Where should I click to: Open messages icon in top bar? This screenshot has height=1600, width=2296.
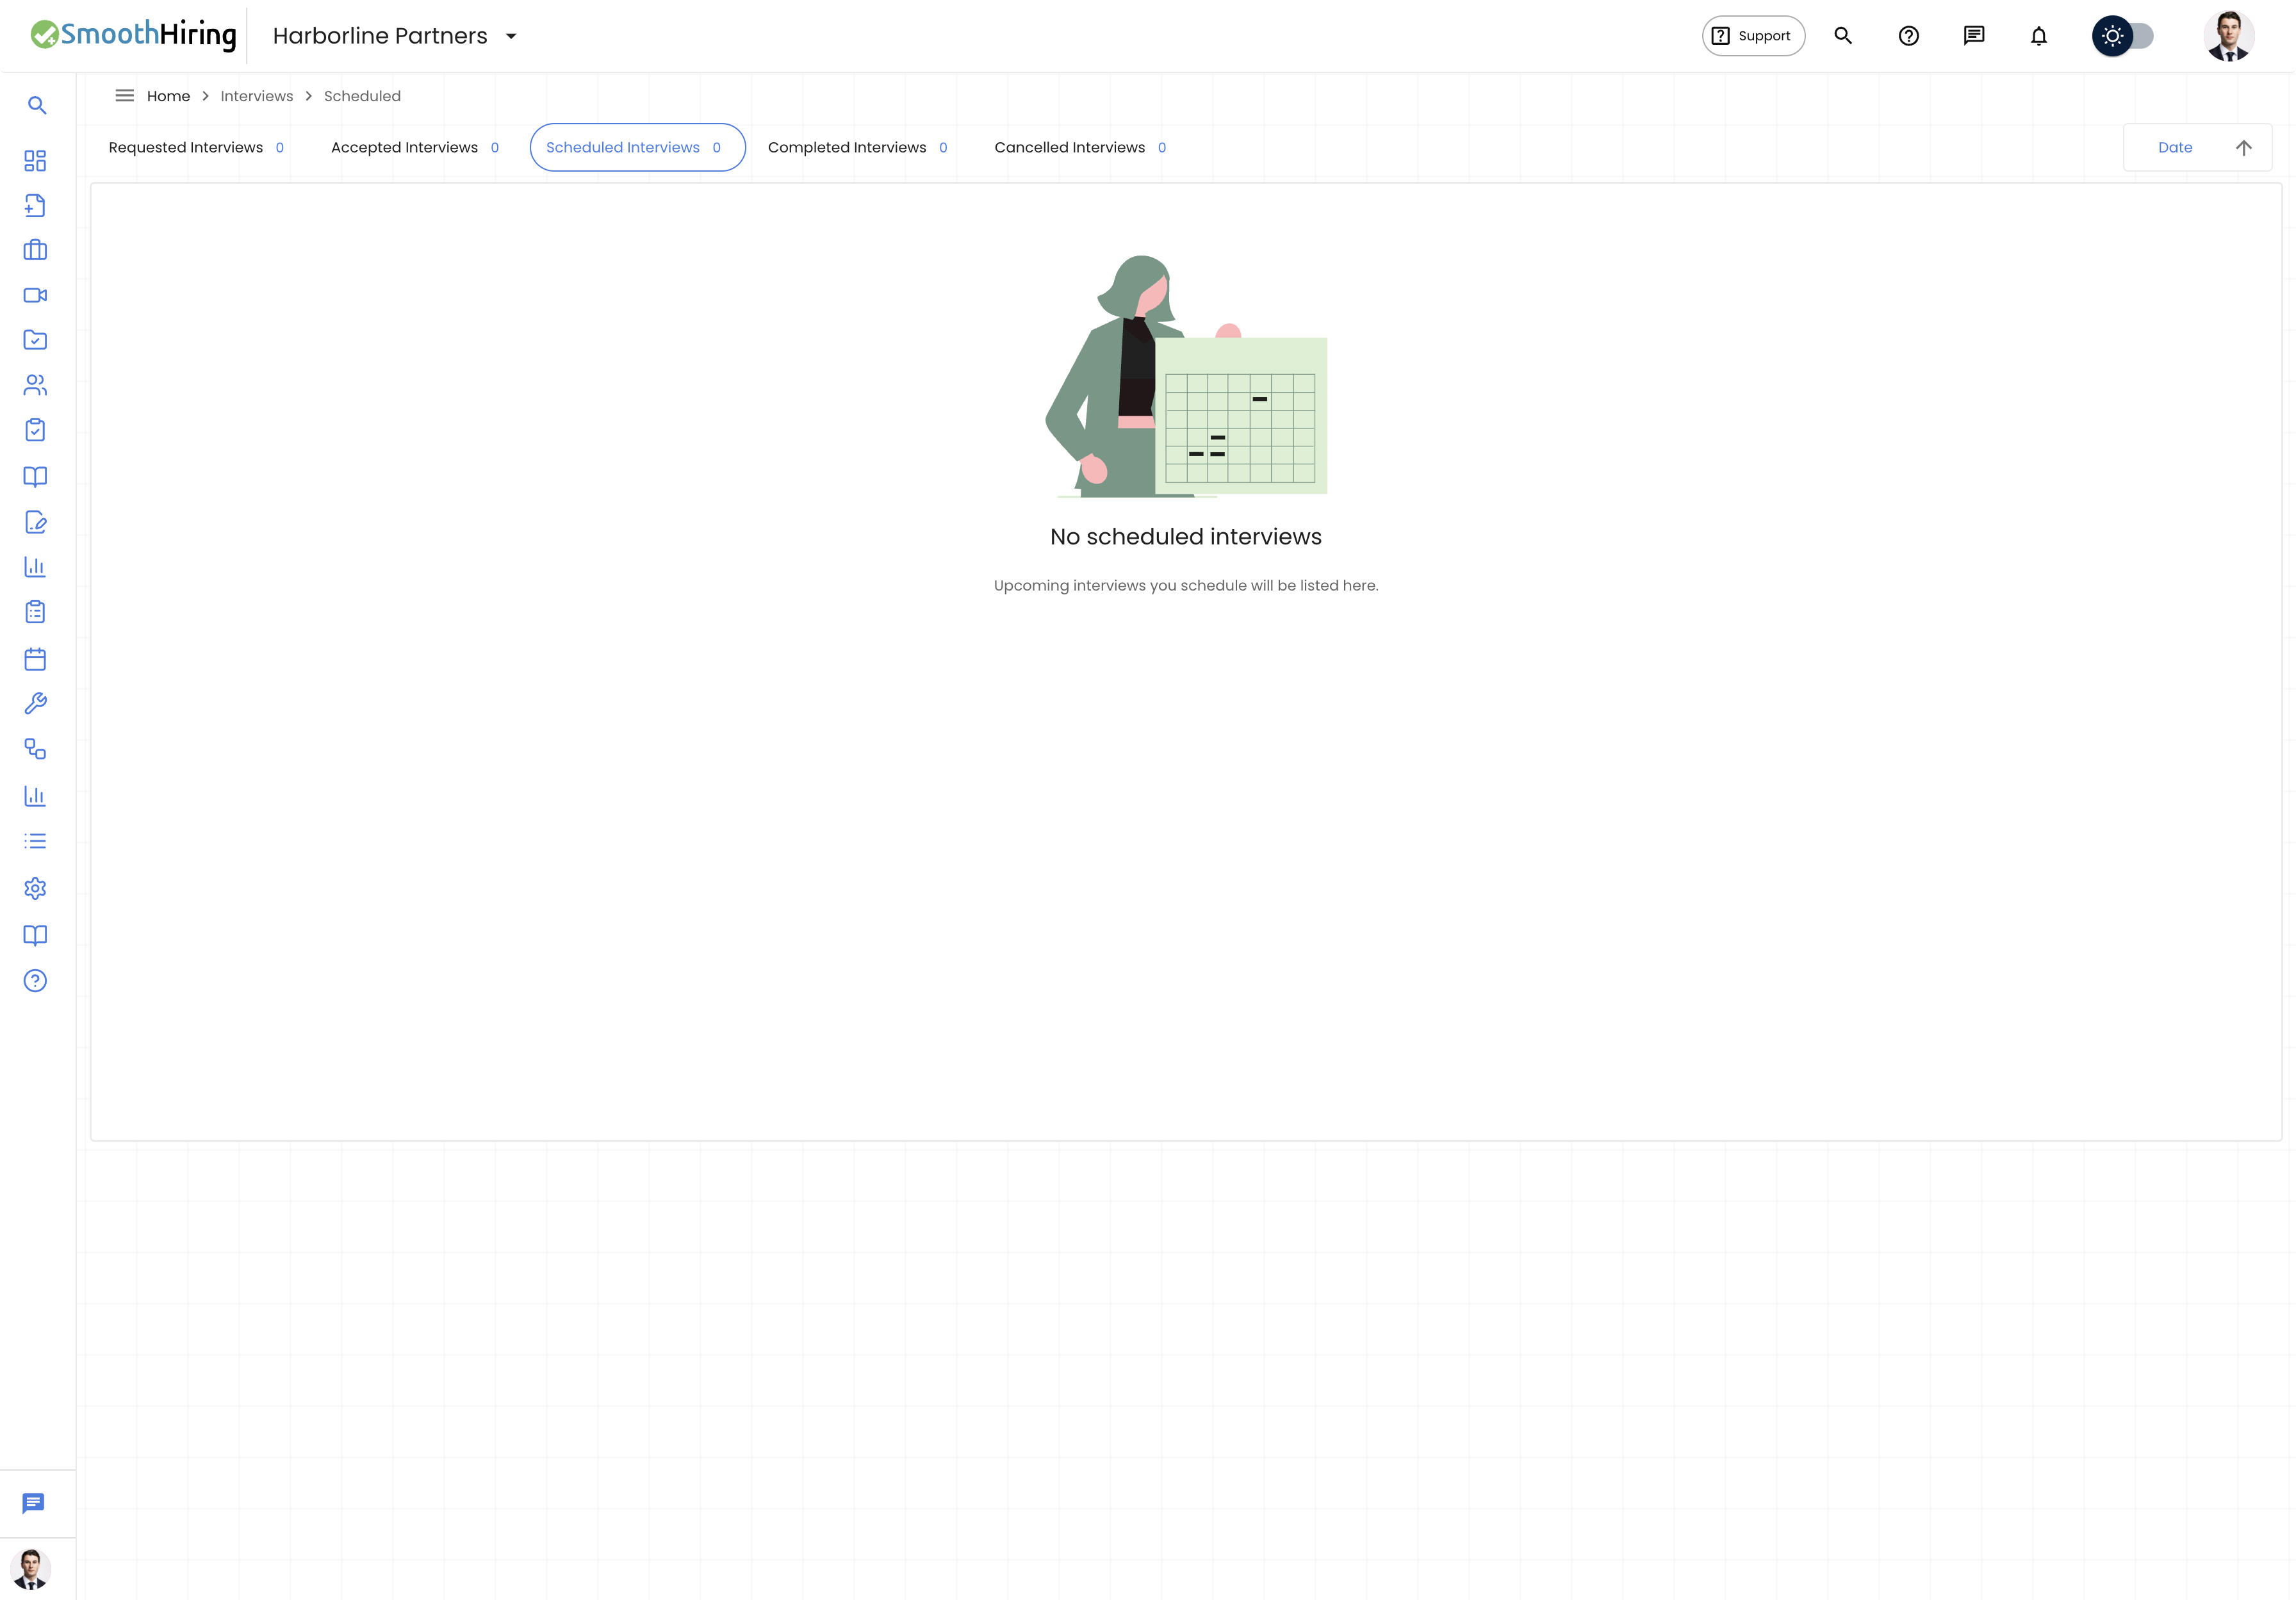(x=1974, y=36)
